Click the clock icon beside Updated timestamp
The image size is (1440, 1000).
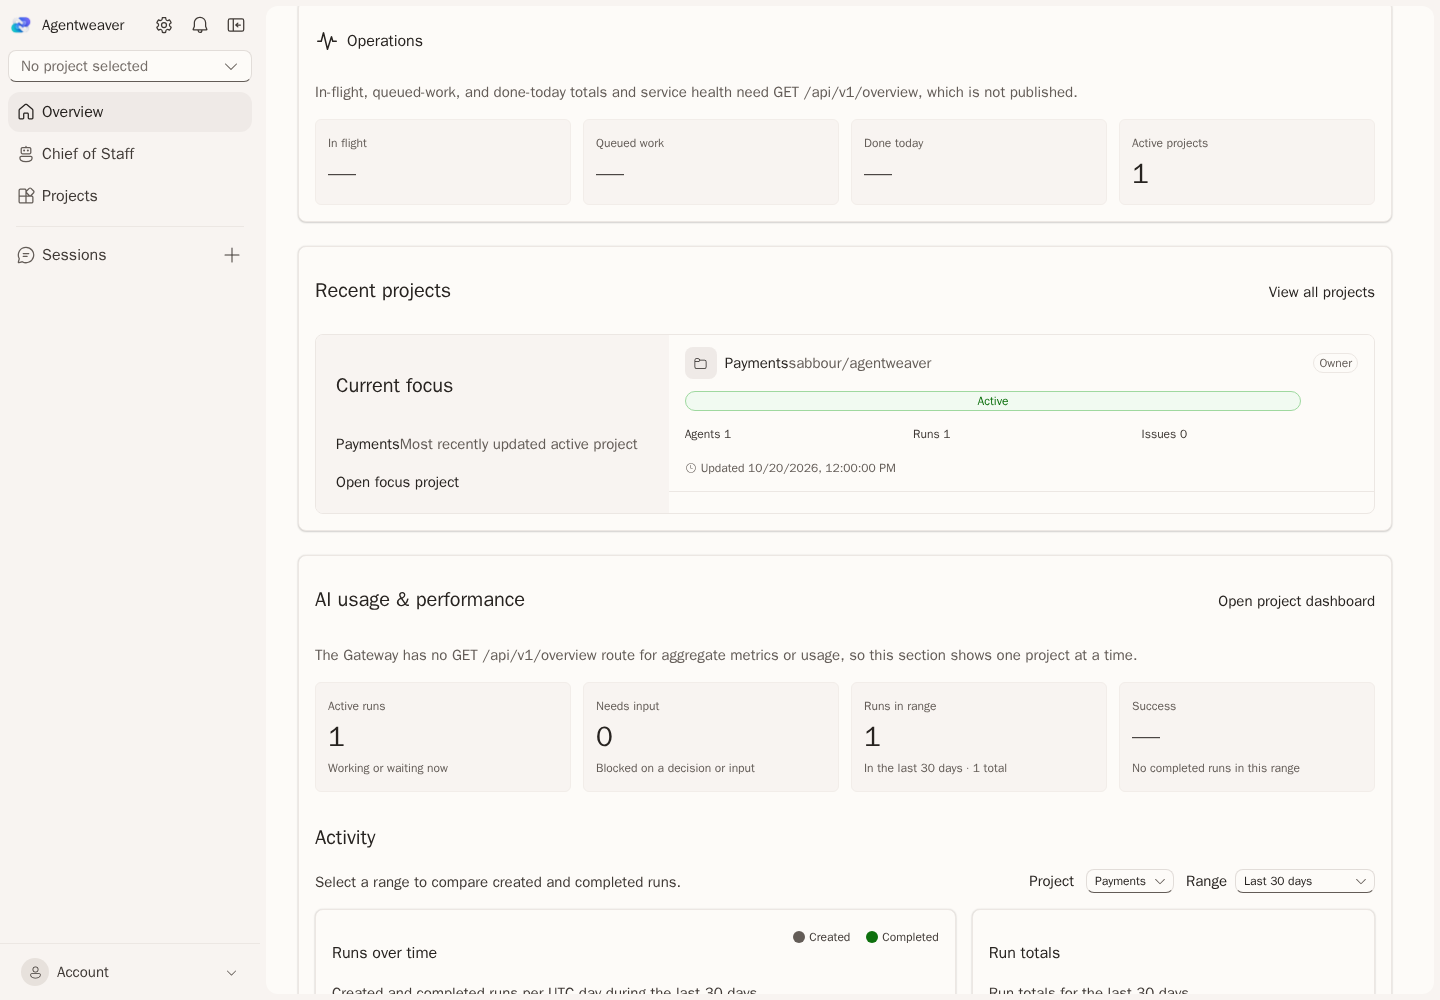[x=690, y=468]
